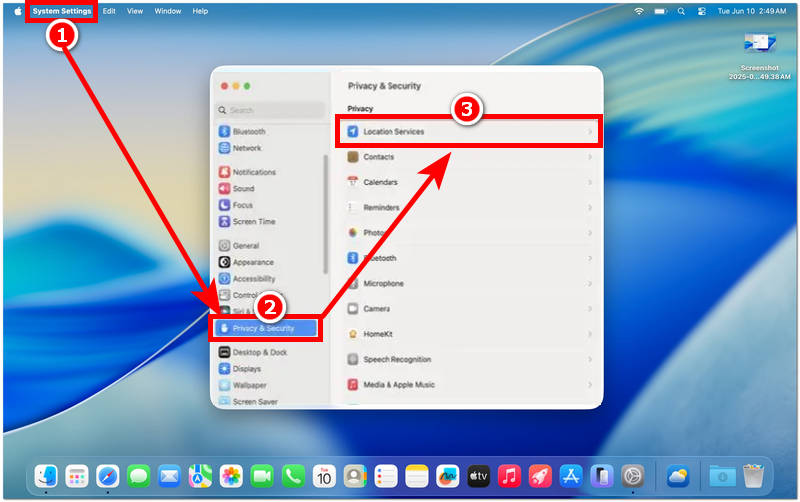Open the Weather app in the Dock
The width and height of the screenshot is (800, 502).
coord(678,476)
